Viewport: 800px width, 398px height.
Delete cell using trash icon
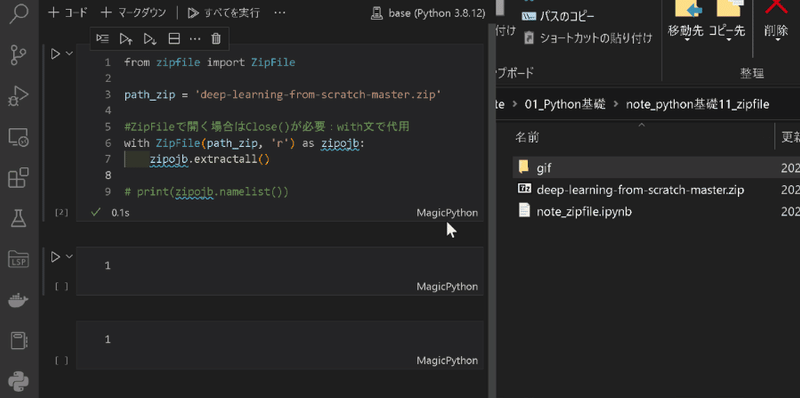pos(216,39)
